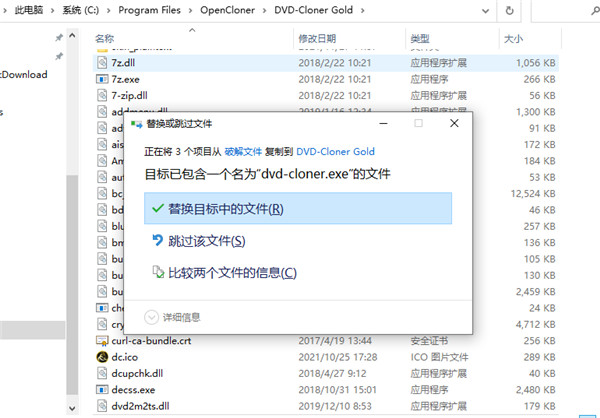Select the curl-ca-bundle.crt certificate icon
600x418 pixels.
(102, 340)
